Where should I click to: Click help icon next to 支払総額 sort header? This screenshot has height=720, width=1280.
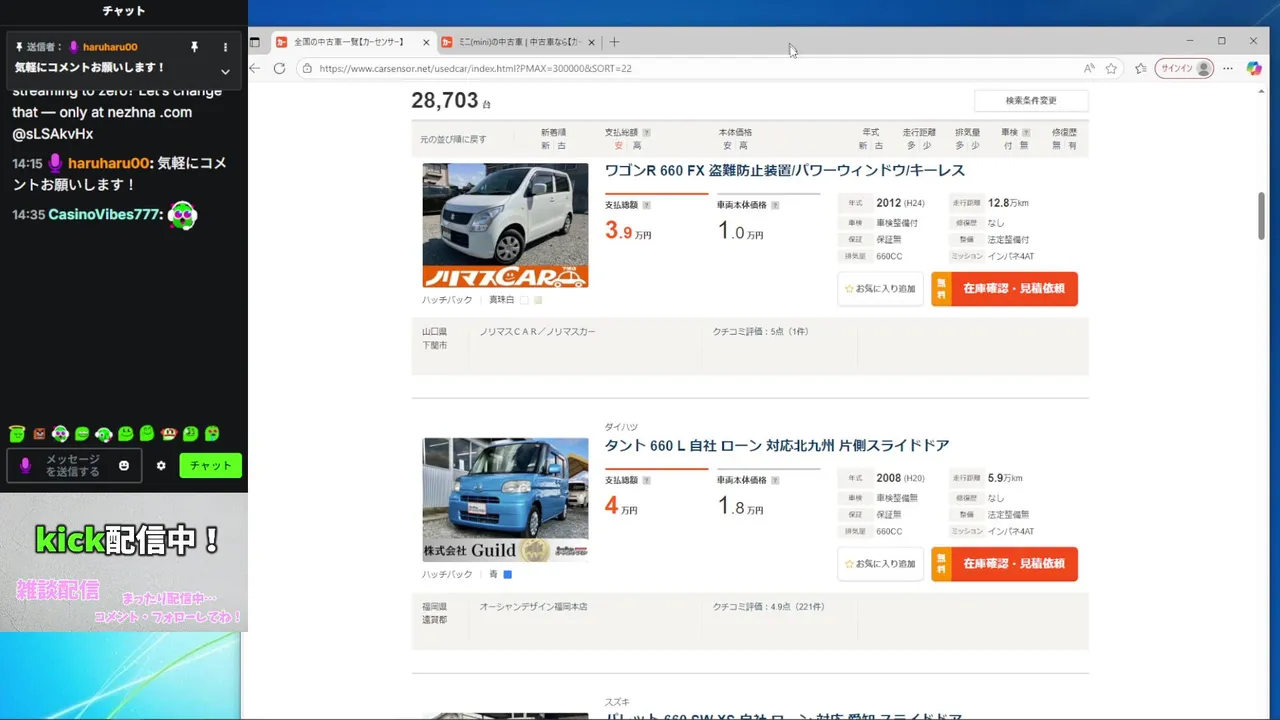coord(647,132)
